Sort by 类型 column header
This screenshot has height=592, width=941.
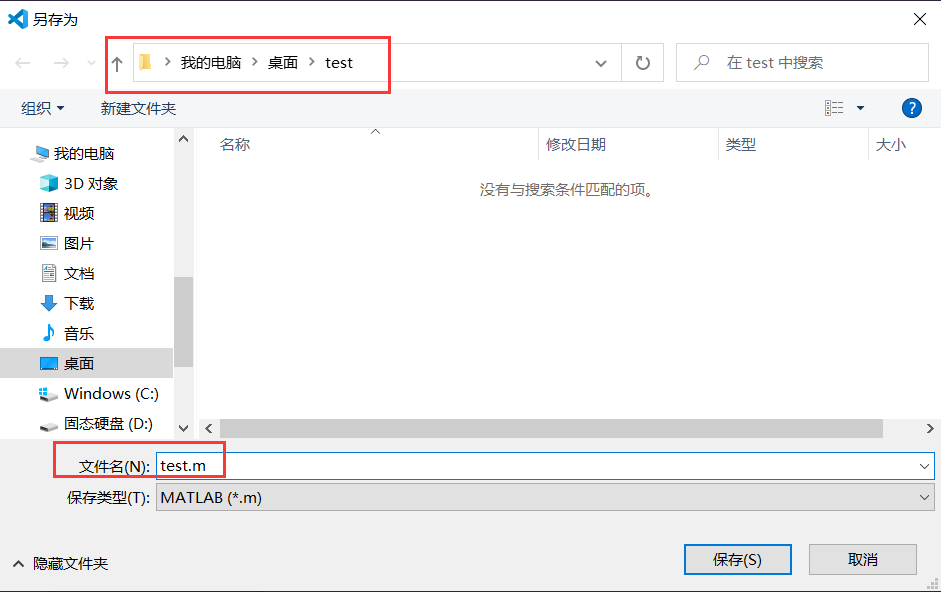pyautogui.click(x=741, y=145)
